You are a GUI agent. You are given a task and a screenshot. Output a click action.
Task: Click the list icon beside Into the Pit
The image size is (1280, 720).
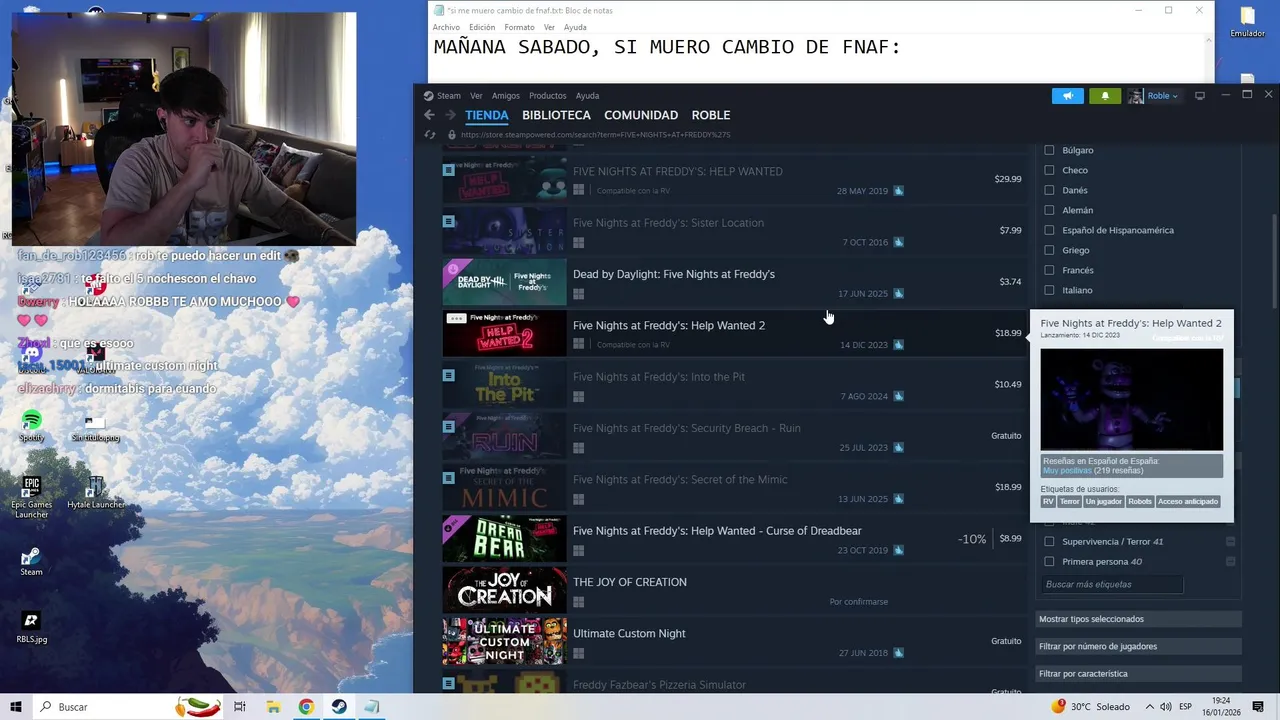(x=448, y=375)
